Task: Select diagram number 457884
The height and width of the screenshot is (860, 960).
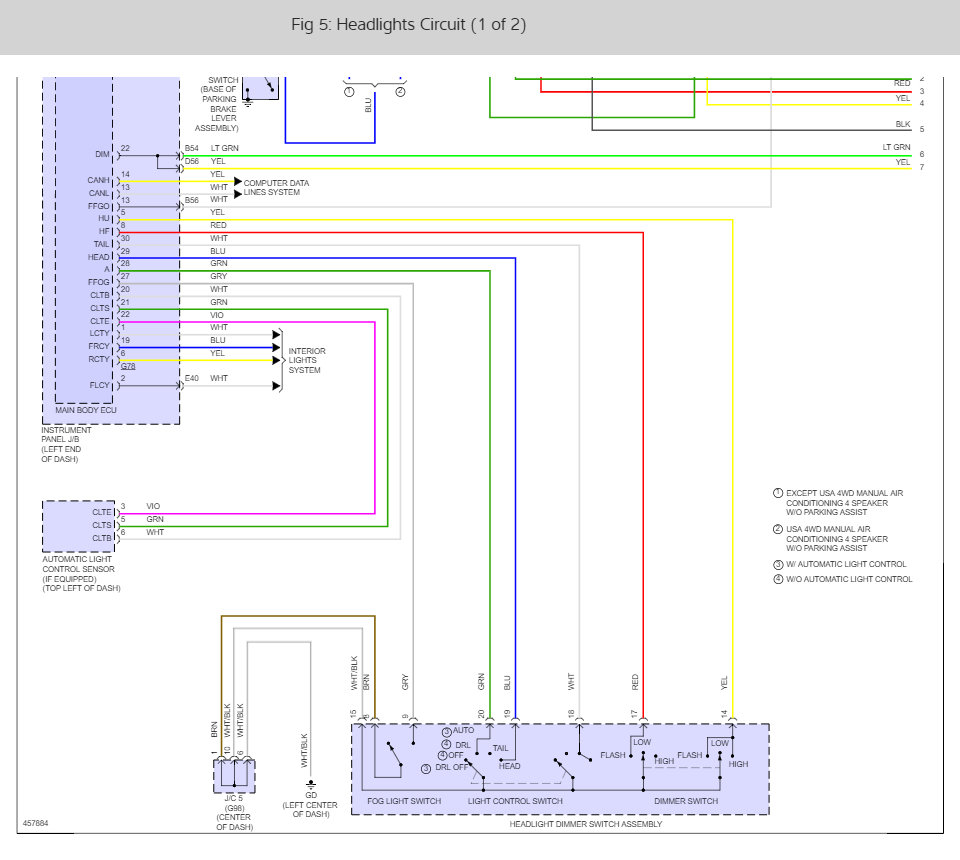Action: [36, 823]
